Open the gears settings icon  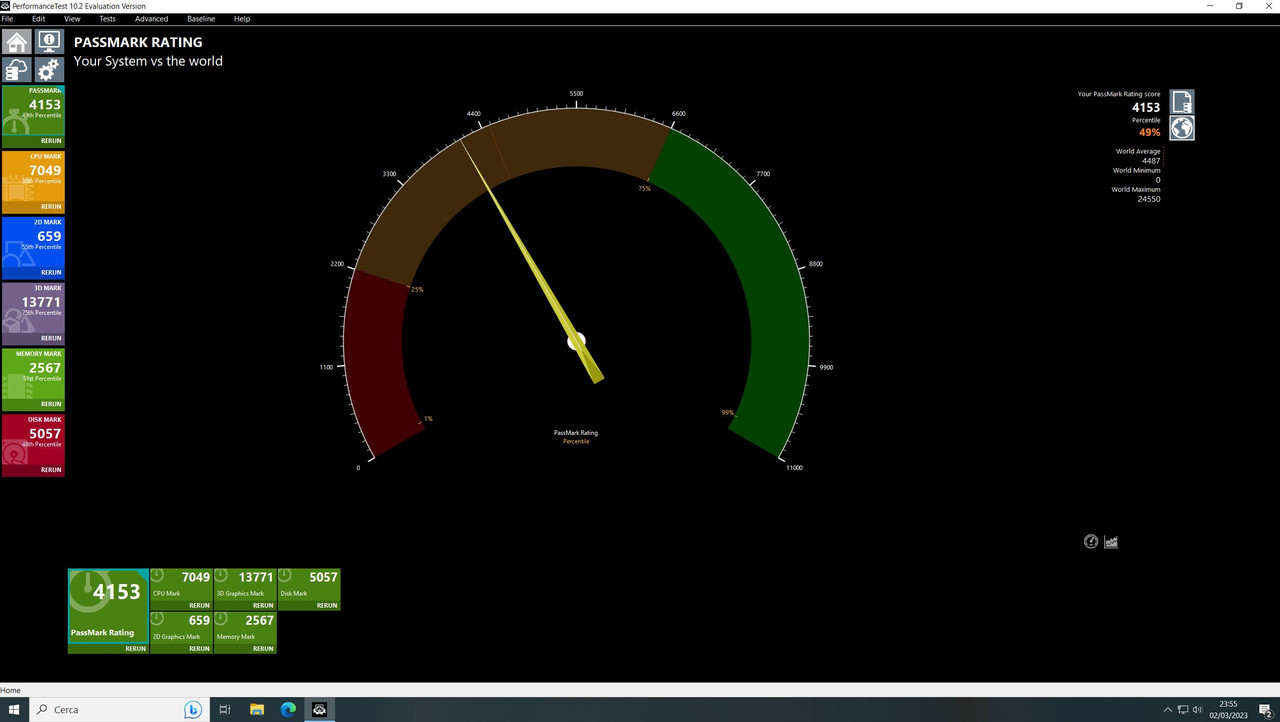coord(49,69)
